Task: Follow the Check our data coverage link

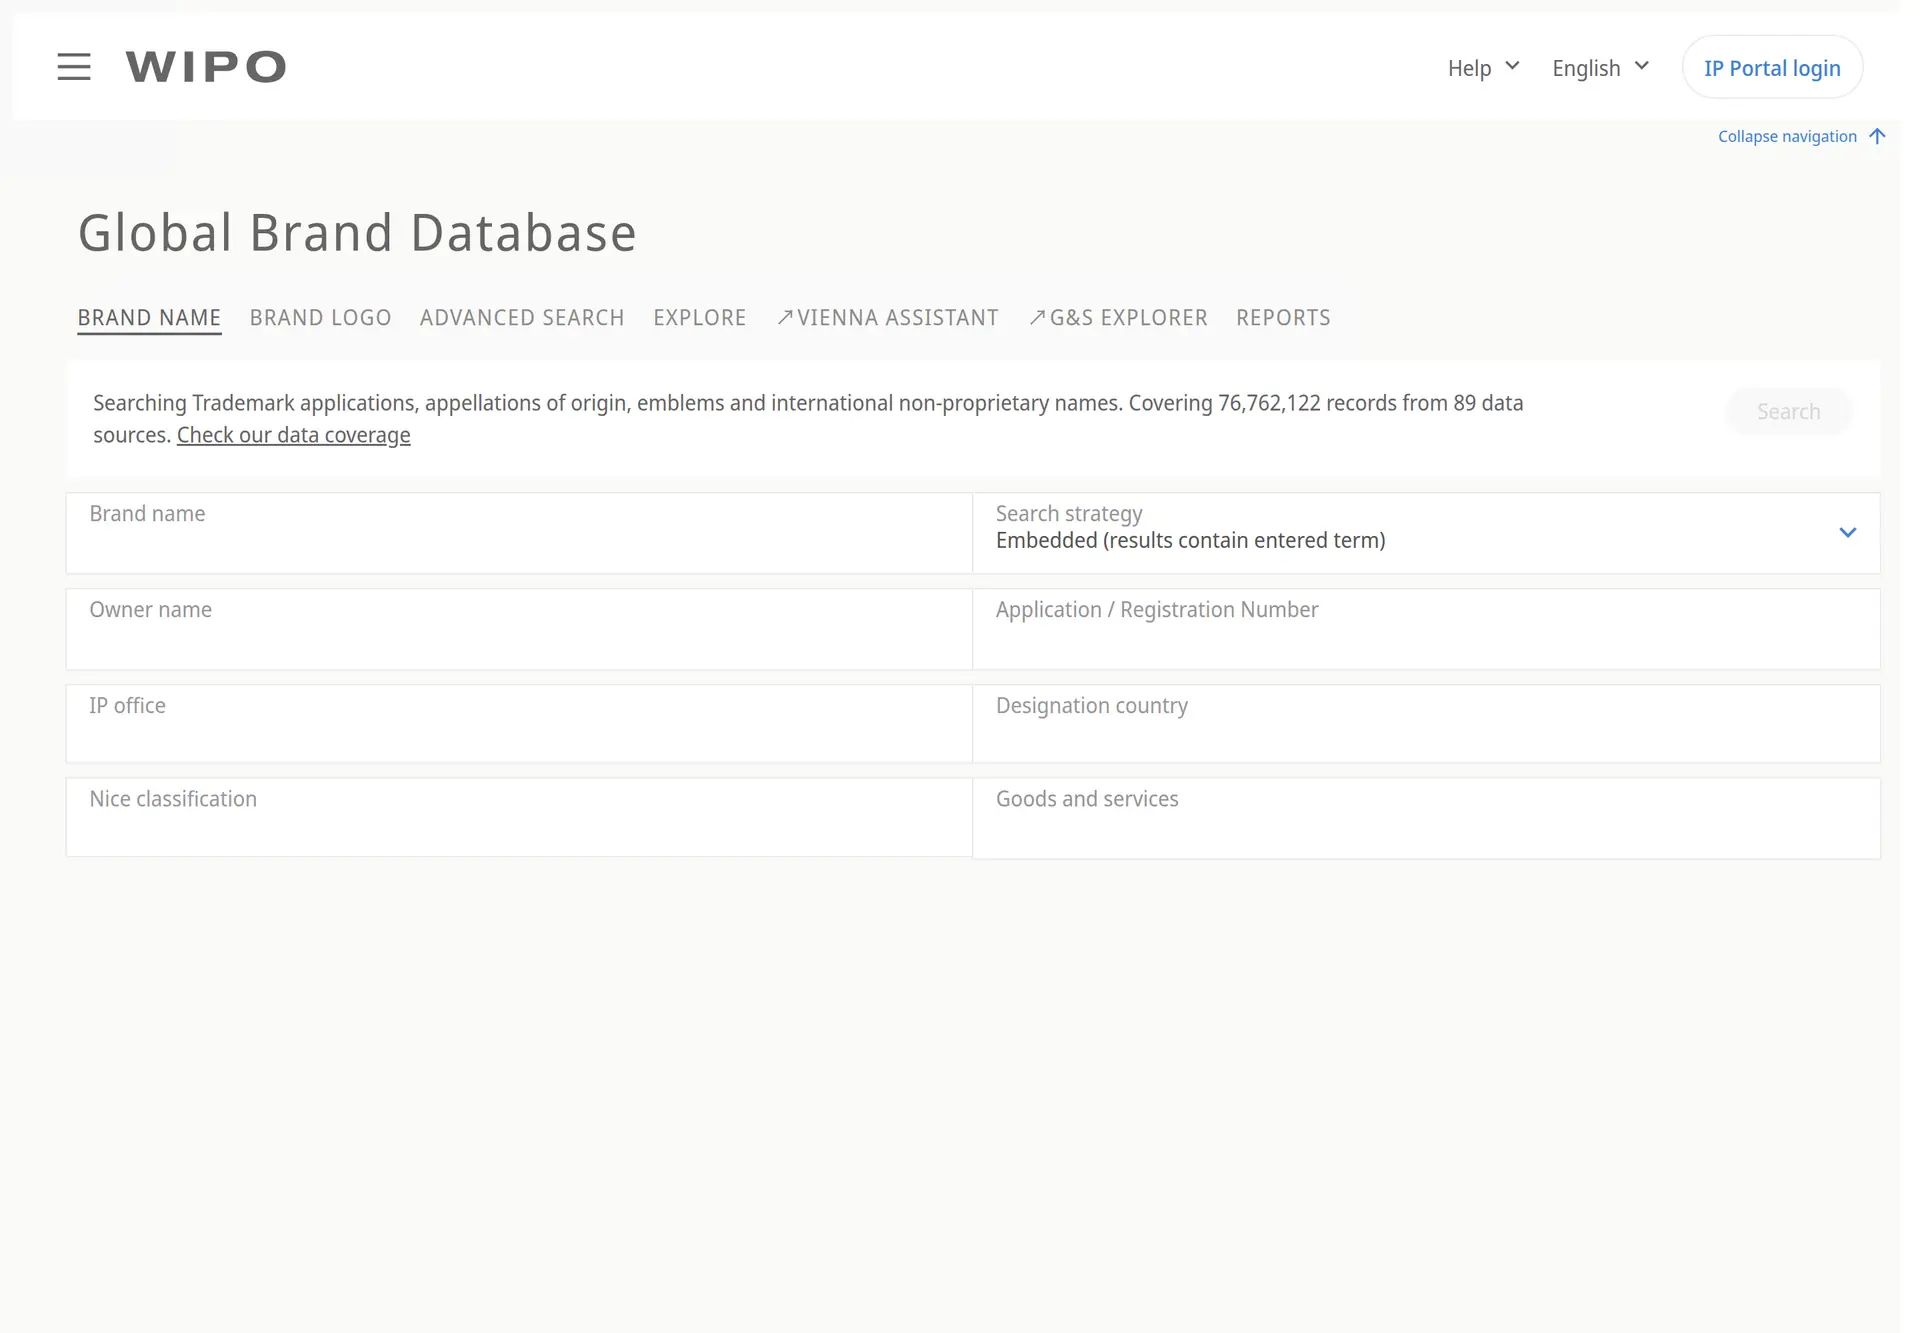Action: (x=294, y=435)
